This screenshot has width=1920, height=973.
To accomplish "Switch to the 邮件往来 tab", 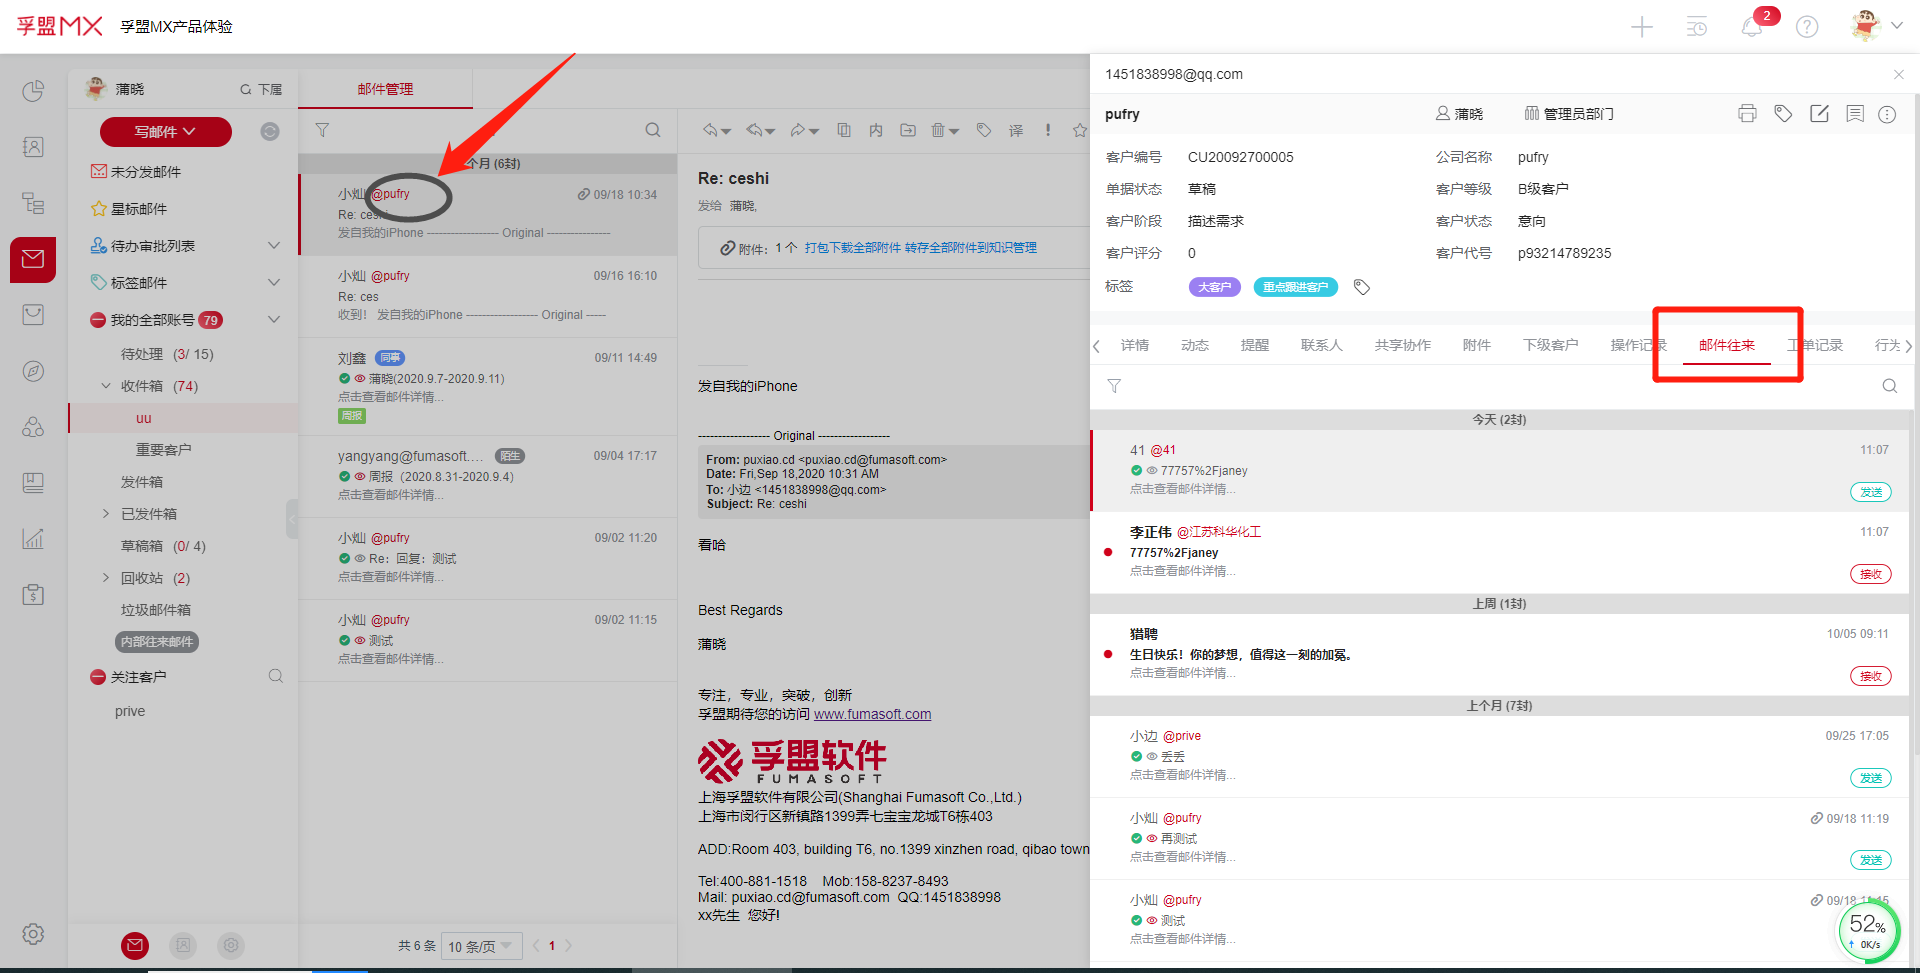I will 1726,345.
